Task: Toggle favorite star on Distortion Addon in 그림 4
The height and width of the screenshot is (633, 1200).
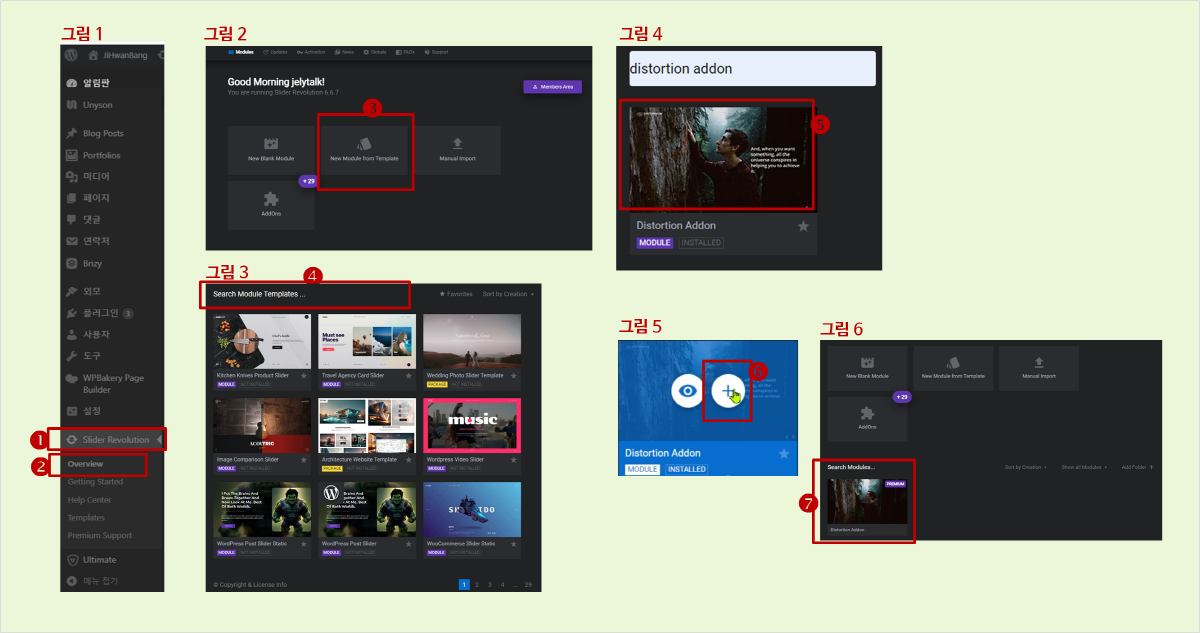Action: 803,227
